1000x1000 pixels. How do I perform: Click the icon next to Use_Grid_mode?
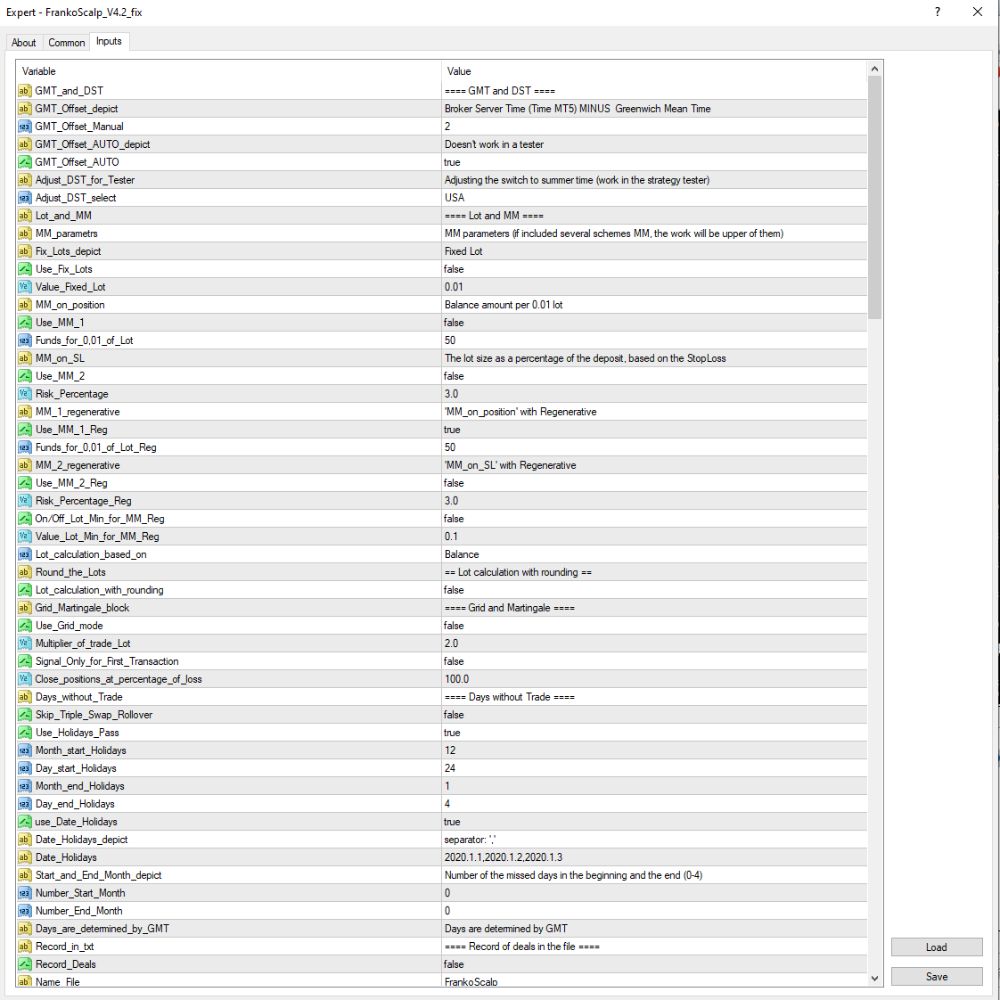25,626
